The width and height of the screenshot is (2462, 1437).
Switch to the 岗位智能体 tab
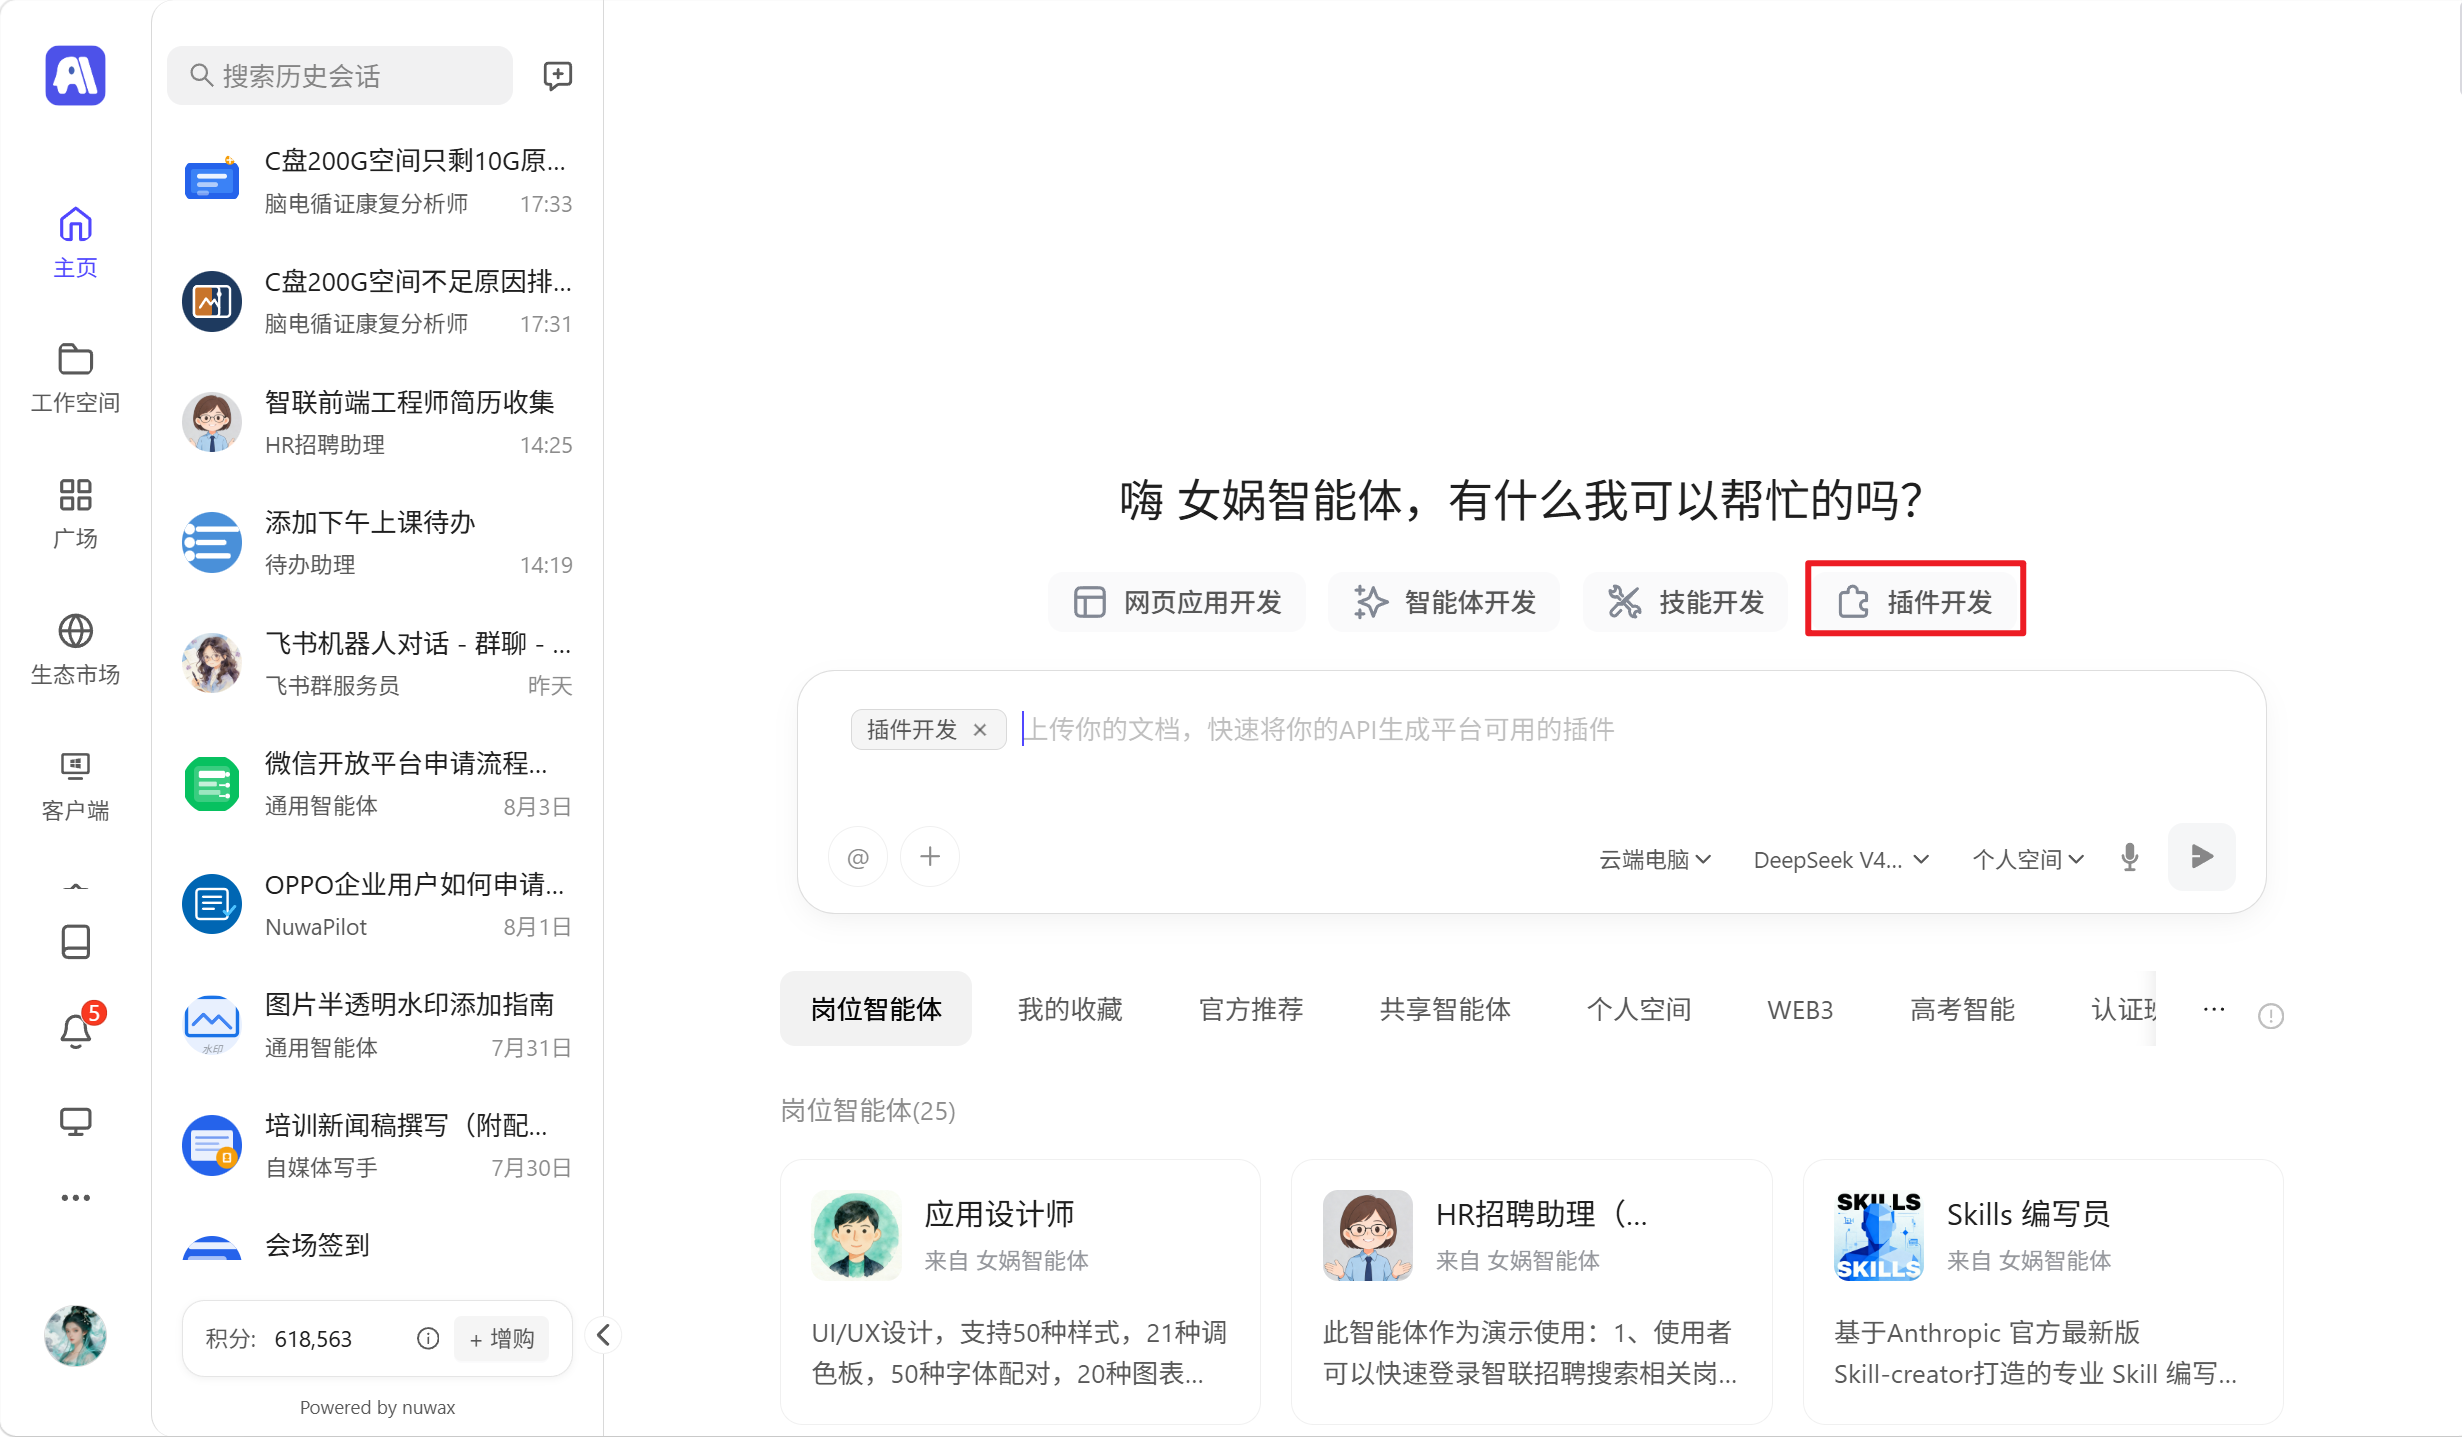876,1009
